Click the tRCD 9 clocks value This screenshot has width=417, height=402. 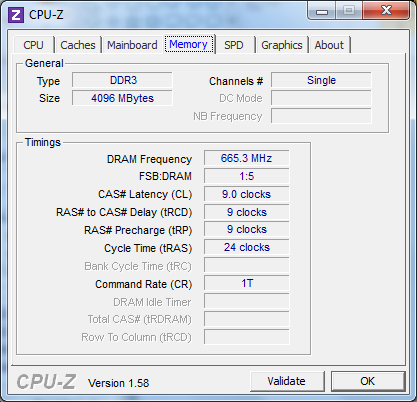tap(247, 212)
